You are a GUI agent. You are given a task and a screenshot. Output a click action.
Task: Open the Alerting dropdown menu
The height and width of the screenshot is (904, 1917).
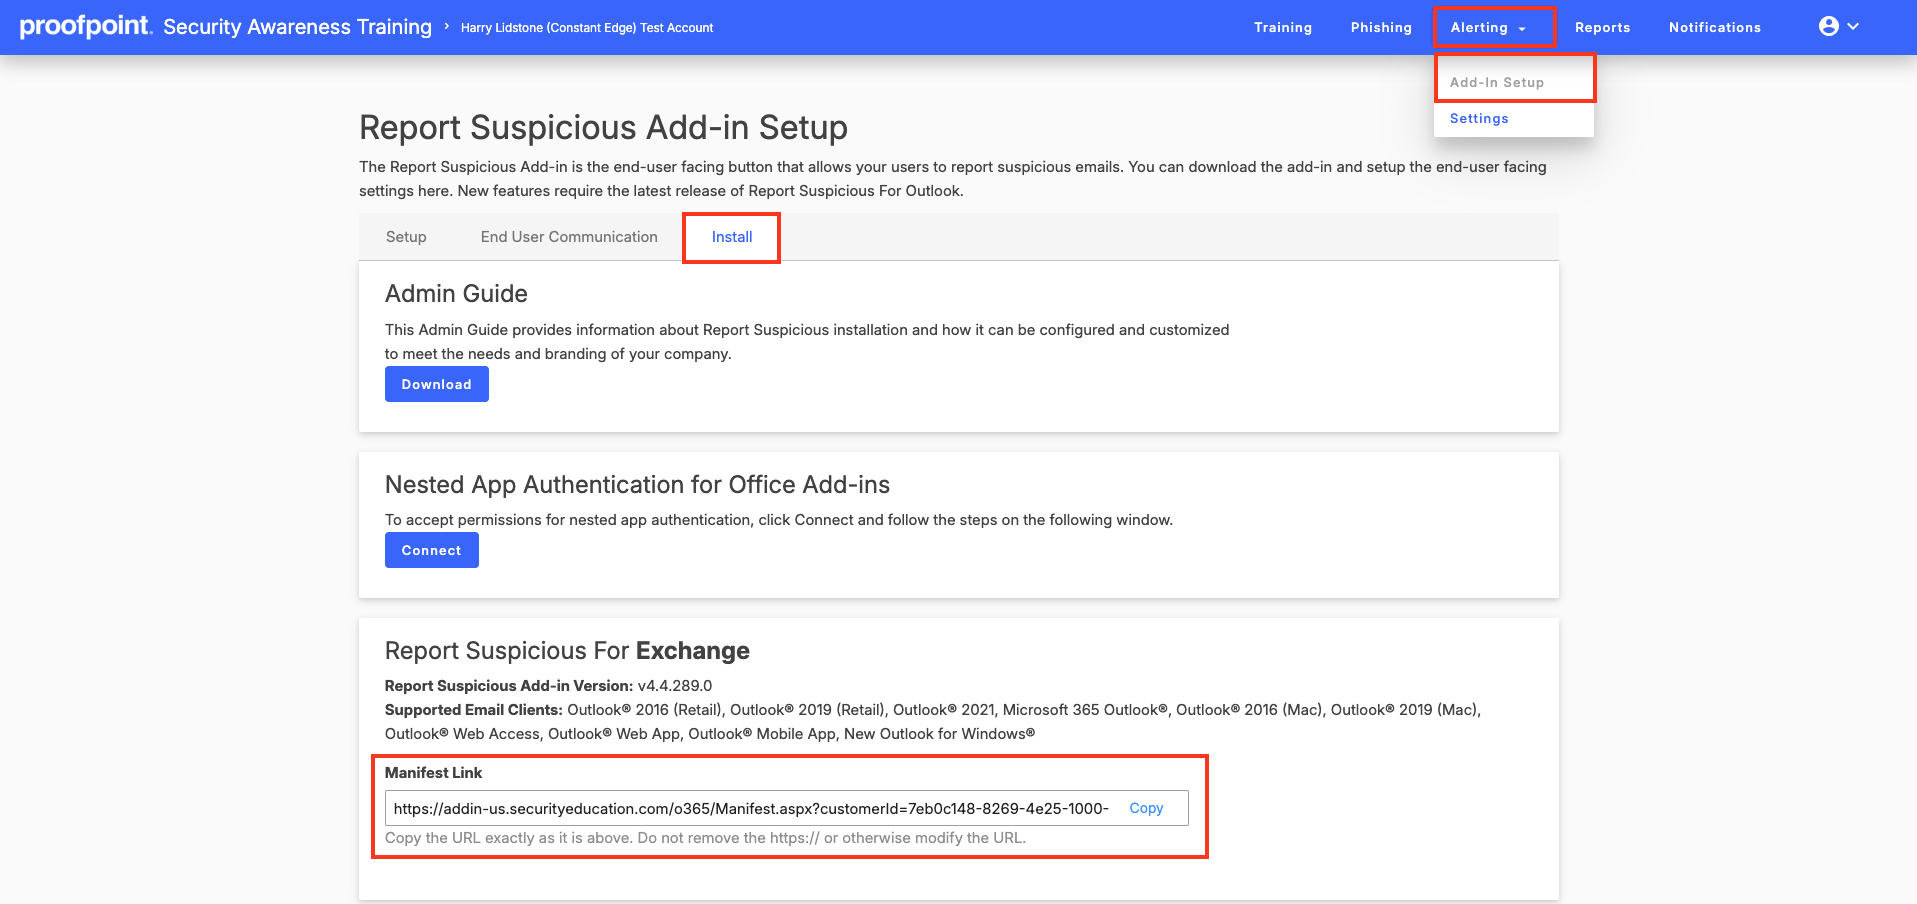tap(1488, 27)
